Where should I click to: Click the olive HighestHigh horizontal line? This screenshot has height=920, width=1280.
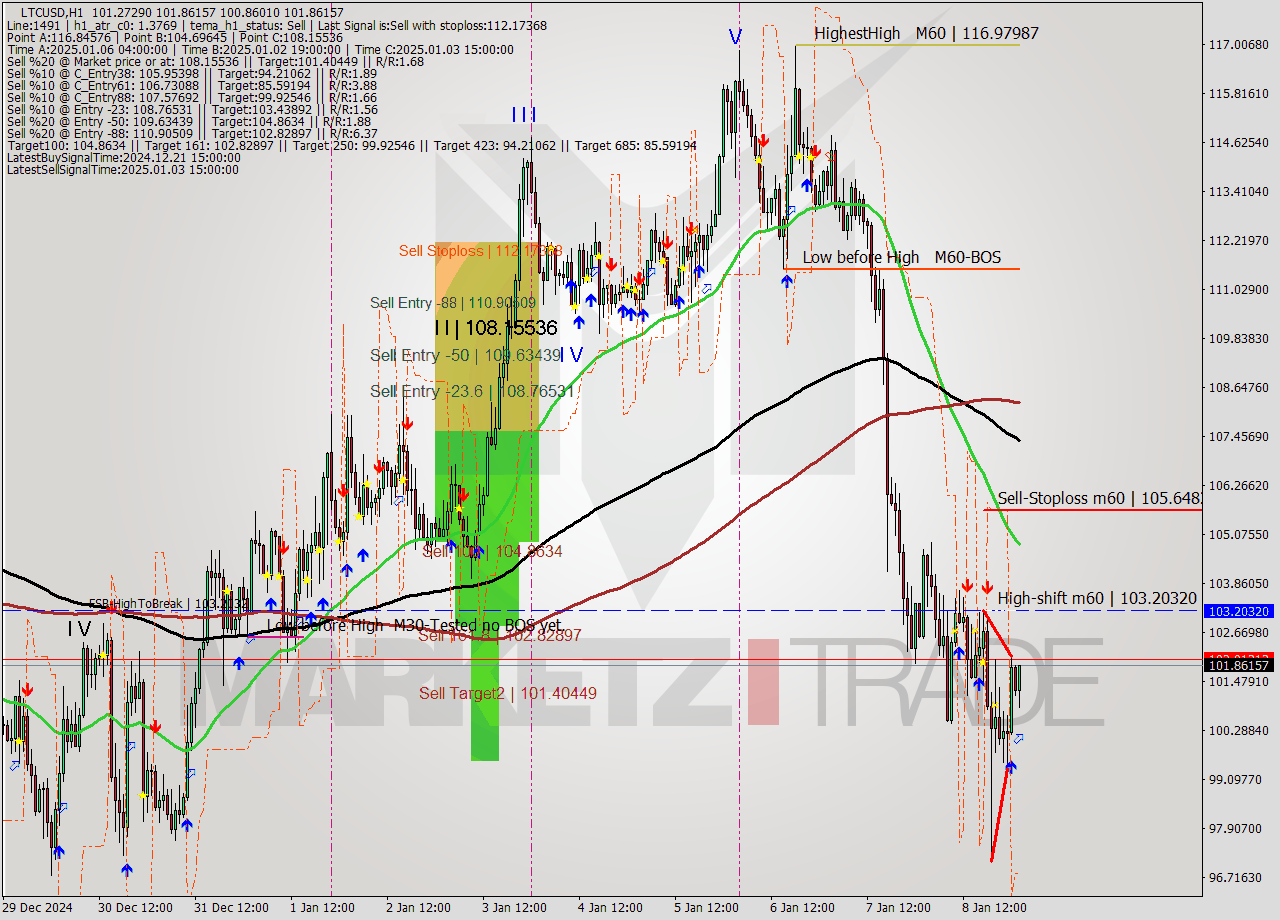tap(908, 45)
